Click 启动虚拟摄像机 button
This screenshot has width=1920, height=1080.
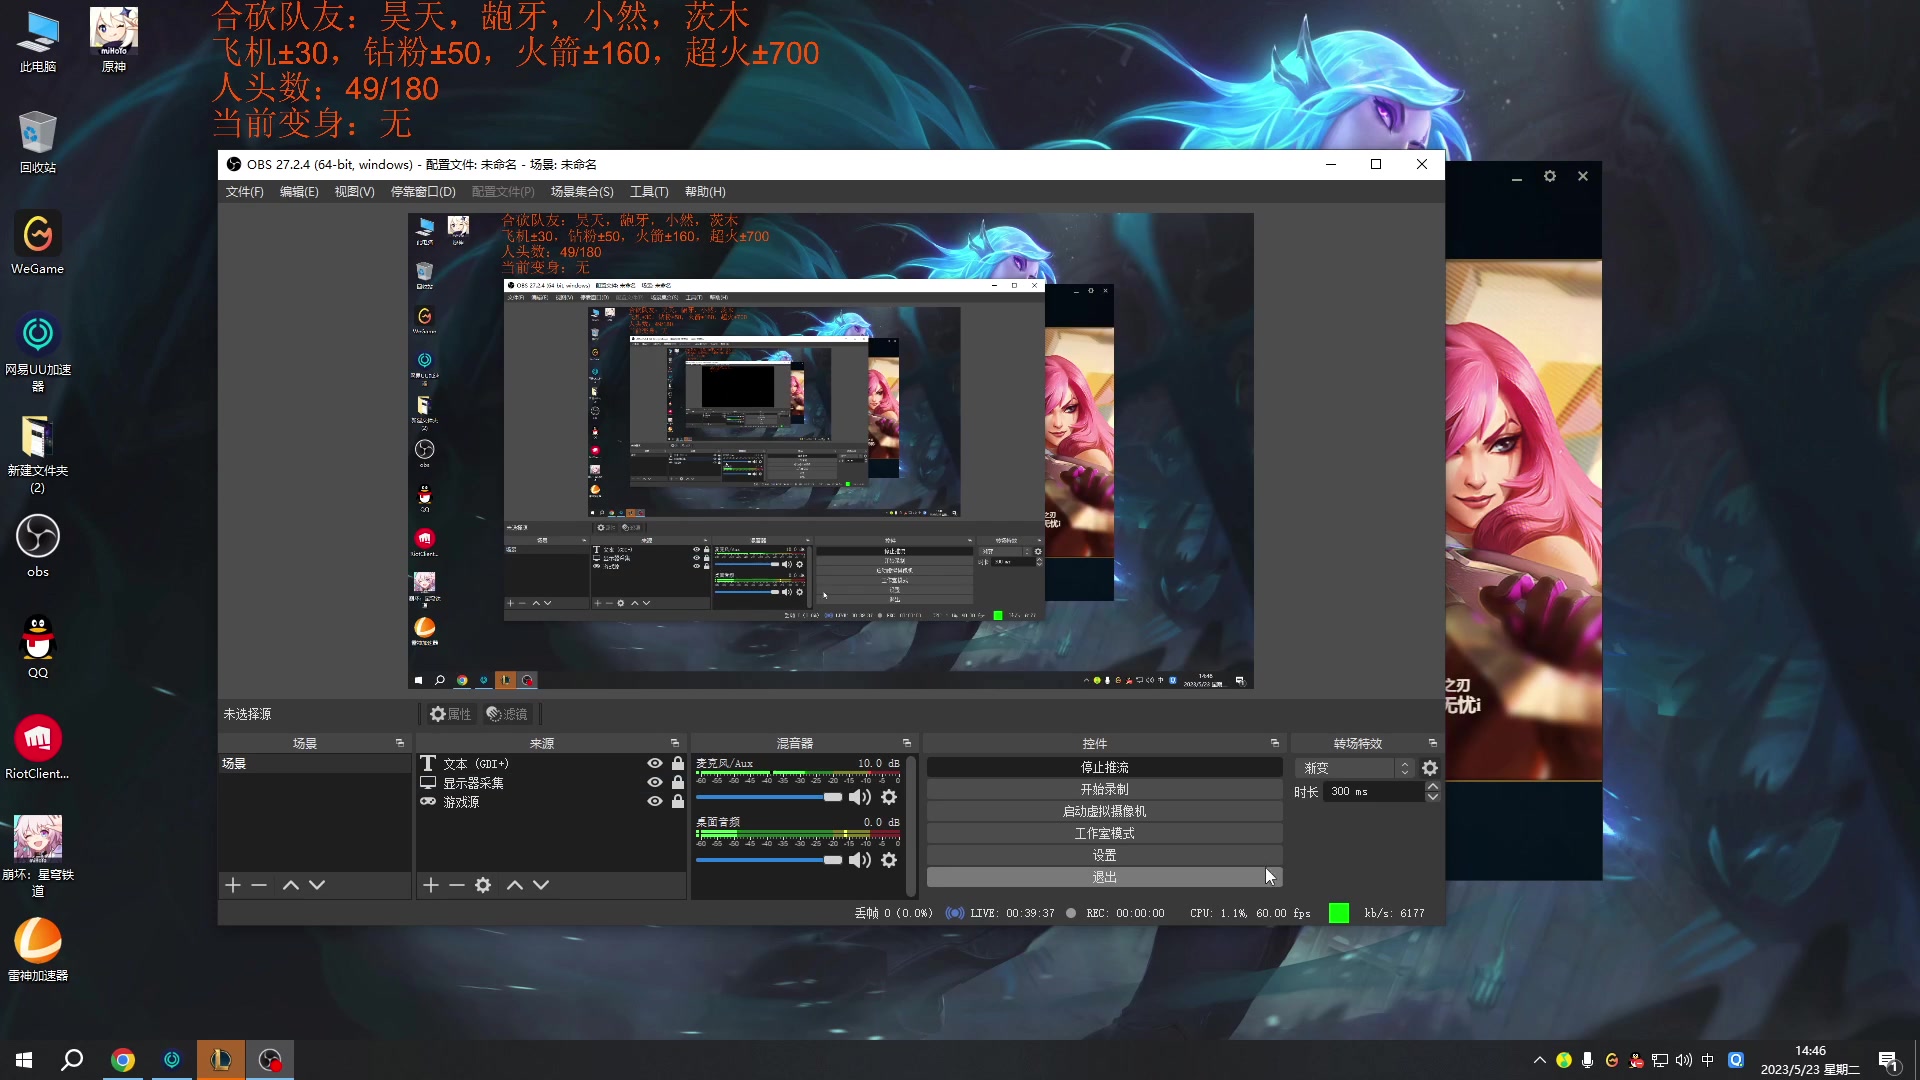1104,812
